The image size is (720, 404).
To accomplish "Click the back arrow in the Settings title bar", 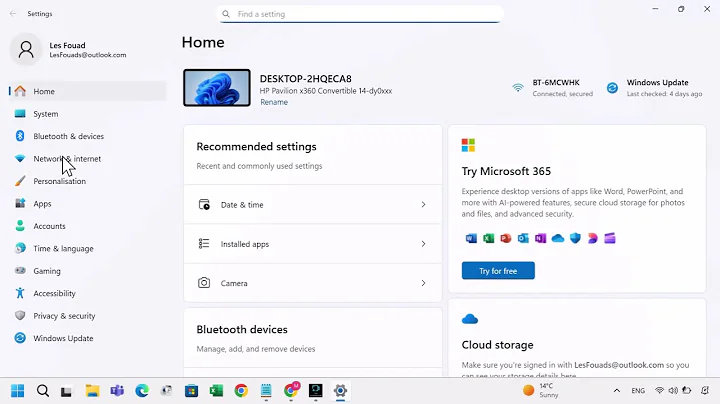I will click(13, 14).
